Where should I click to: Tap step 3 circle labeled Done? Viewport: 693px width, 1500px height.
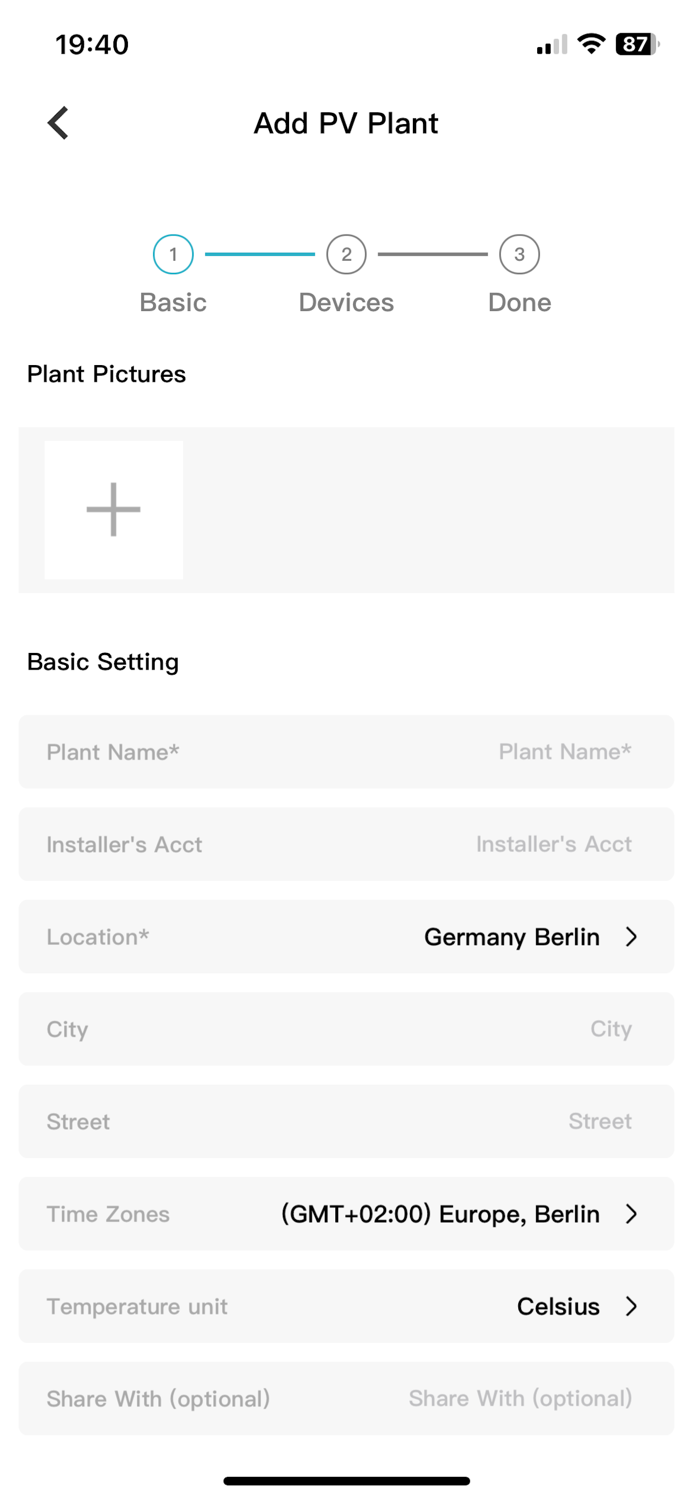point(519,254)
